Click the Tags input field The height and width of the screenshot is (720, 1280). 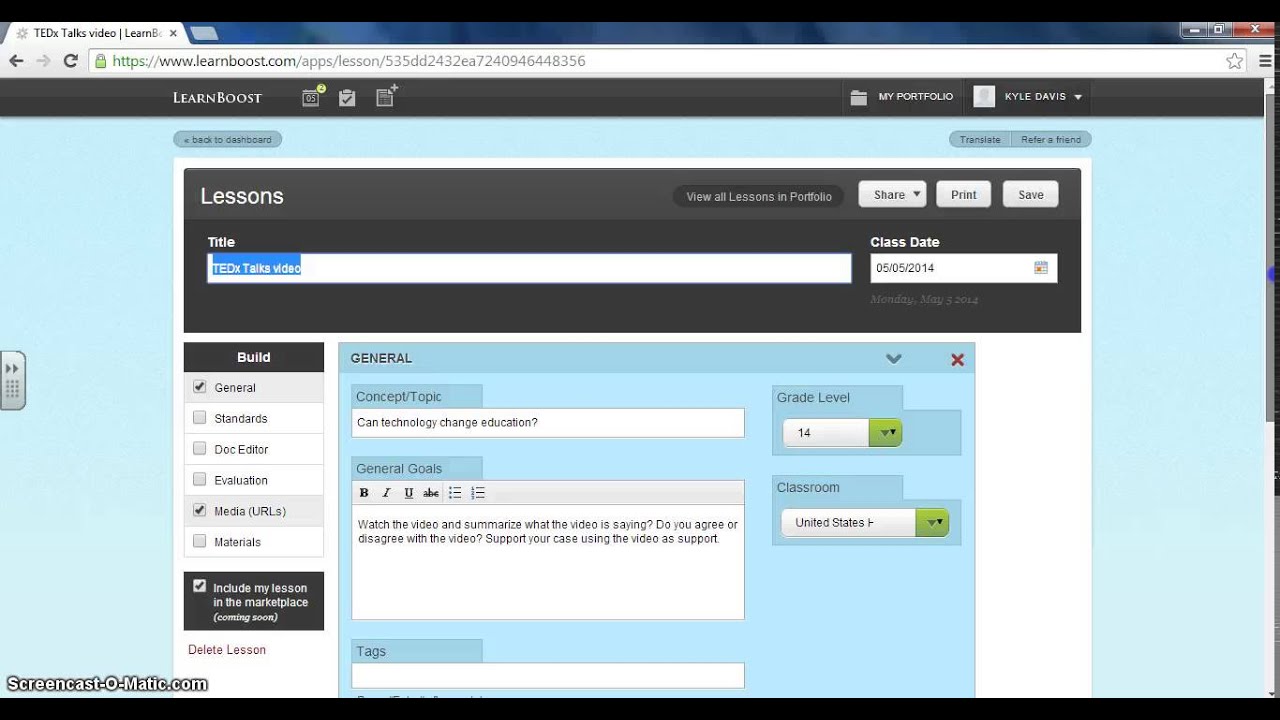click(548, 676)
